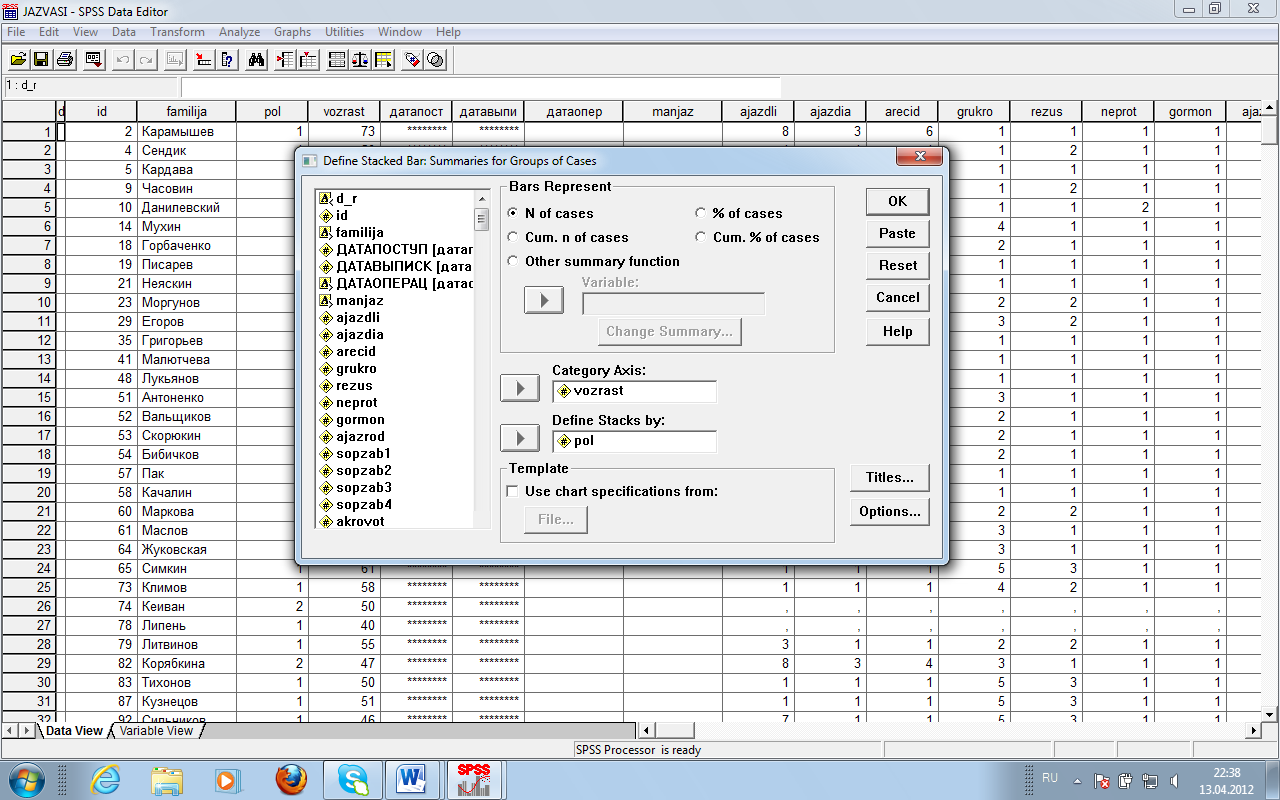The width and height of the screenshot is (1280, 800).
Task: Click the Cancel button
Action: coord(897,297)
